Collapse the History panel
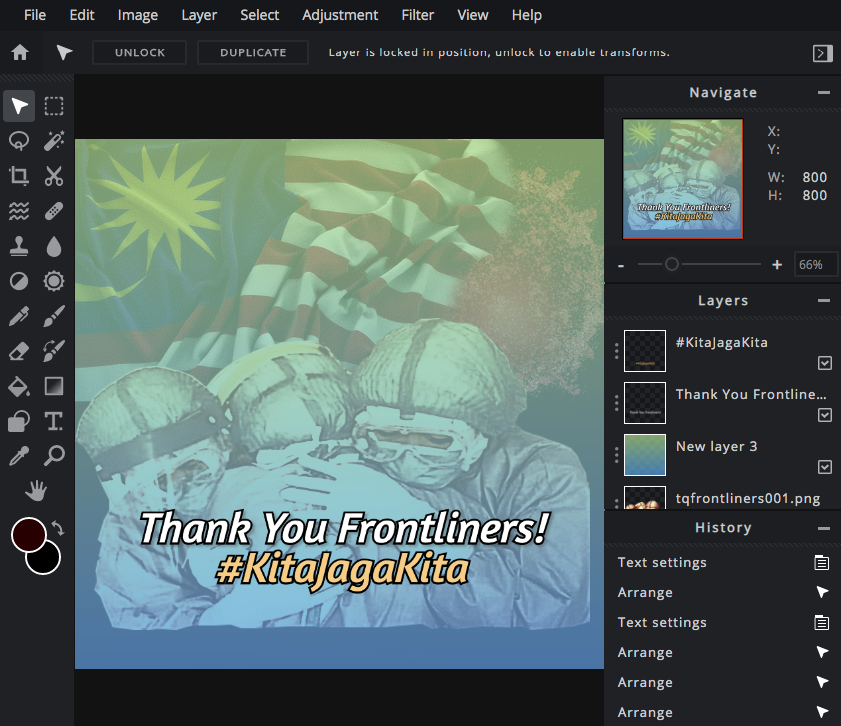 click(824, 528)
